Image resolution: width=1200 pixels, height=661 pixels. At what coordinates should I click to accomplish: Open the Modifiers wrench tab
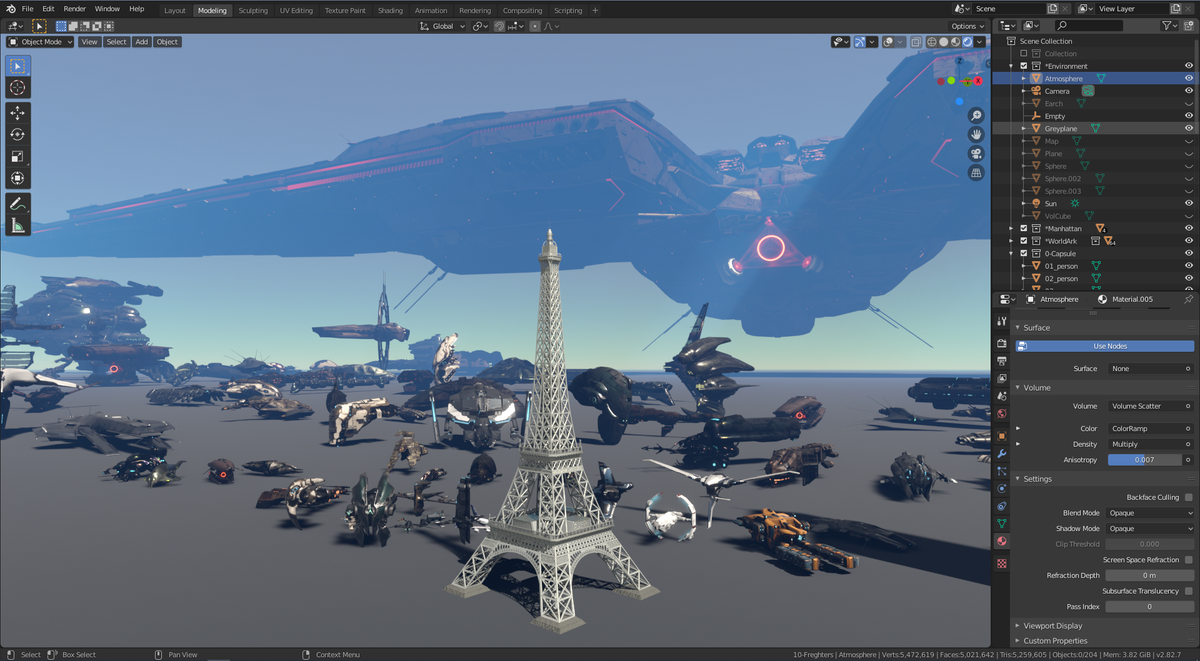coord(1002,454)
